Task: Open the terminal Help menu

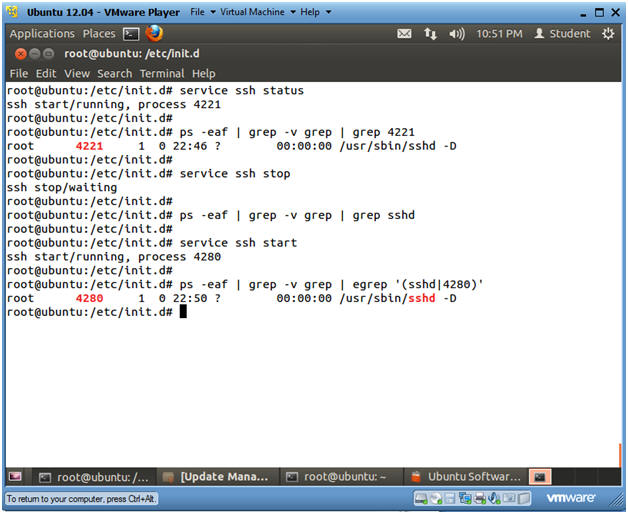Action: 203,74
